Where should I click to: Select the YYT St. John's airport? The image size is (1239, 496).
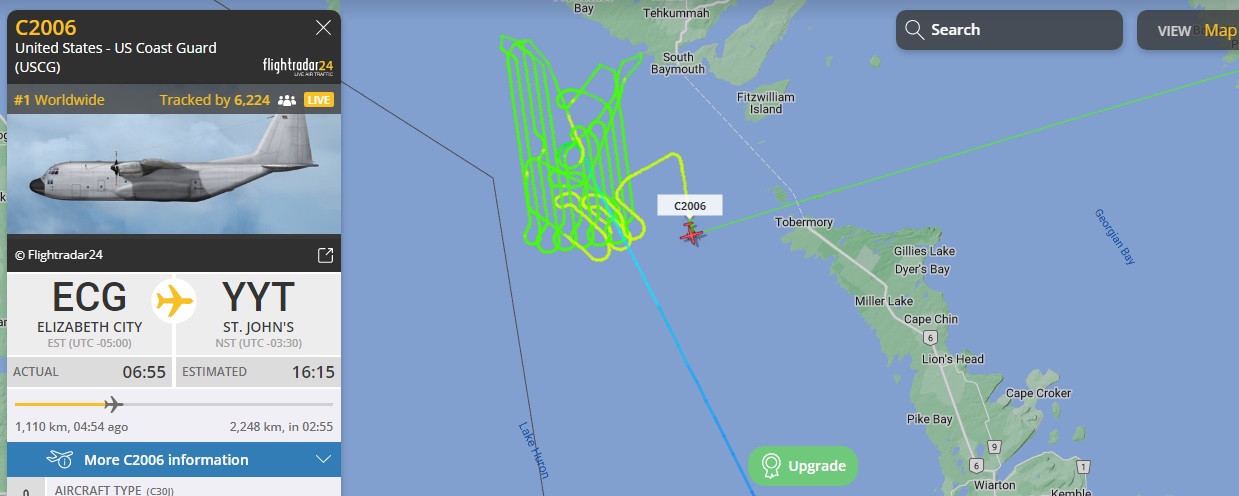258,309
